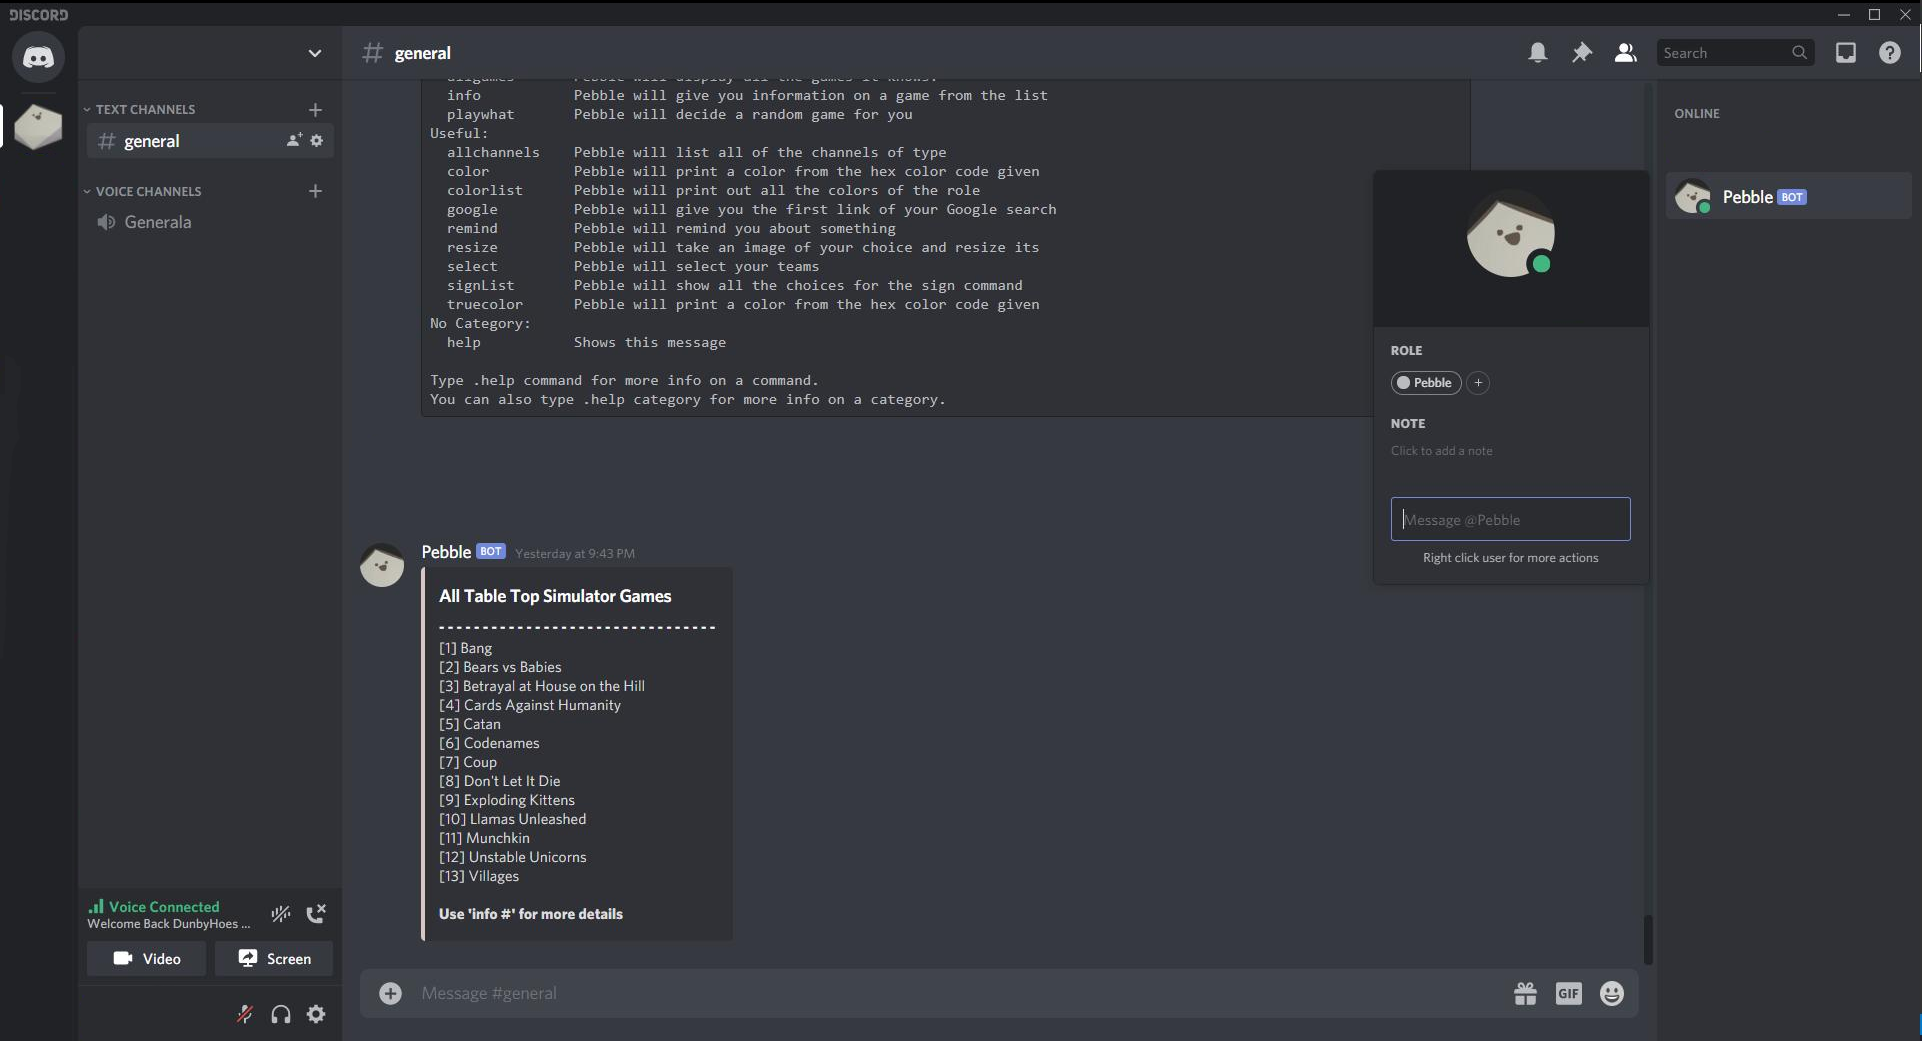The height and width of the screenshot is (1041, 1922).
Task: Click the Pebble role tag
Action: click(x=1425, y=383)
